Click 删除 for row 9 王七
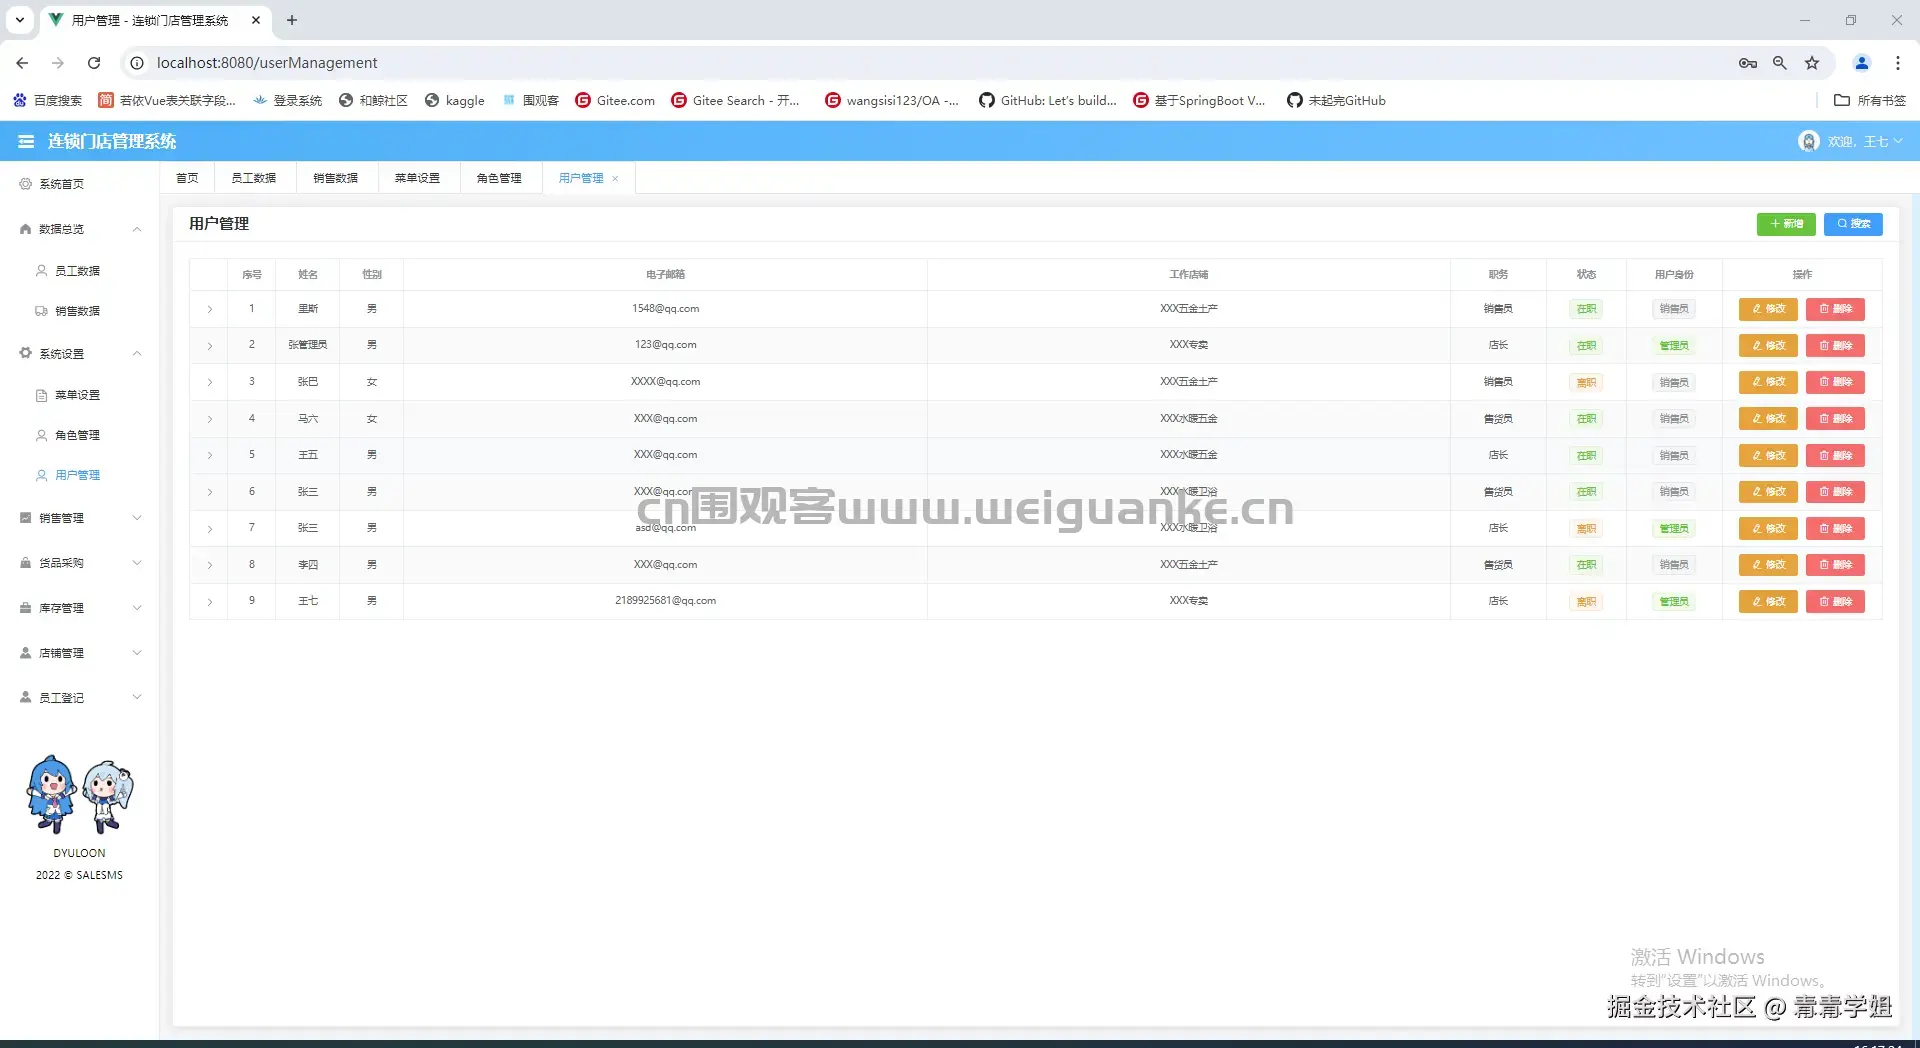Image resolution: width=1920 pixels, height=1048 pixels. coord(1835,602)
